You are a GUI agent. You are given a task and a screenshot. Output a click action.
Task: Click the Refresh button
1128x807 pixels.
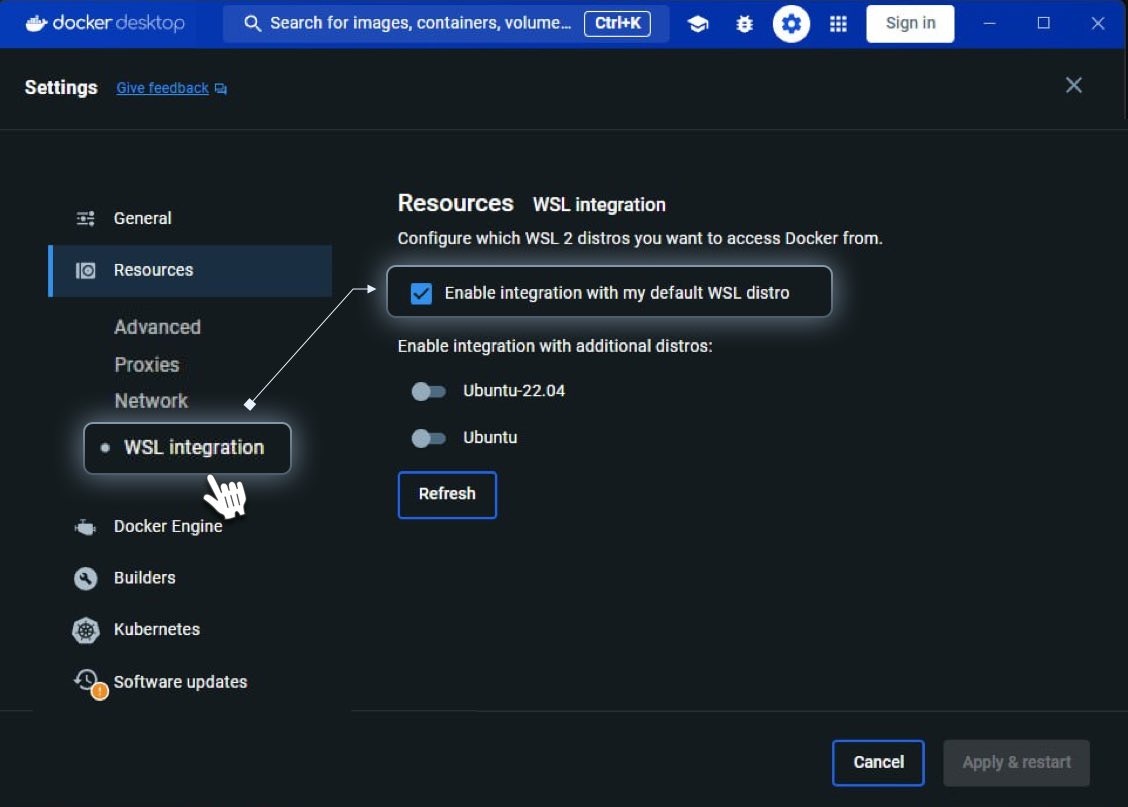(447, 495)
